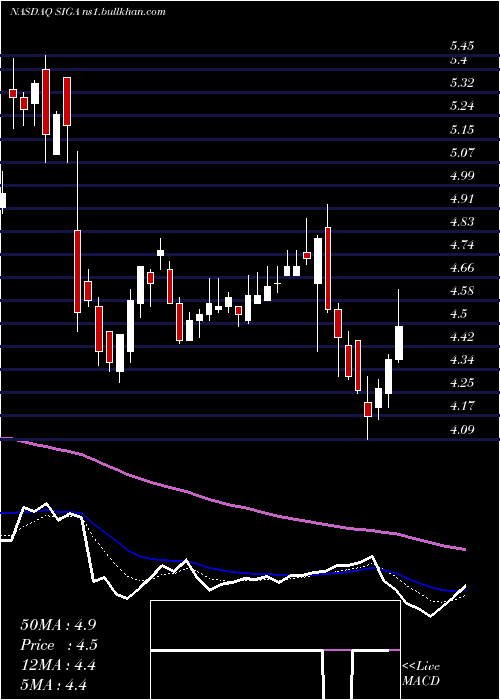Screen dimensions: 500x700
Task: Click the 4.17 price axis label
Action: pyautogui.click(x=462, y=406)
